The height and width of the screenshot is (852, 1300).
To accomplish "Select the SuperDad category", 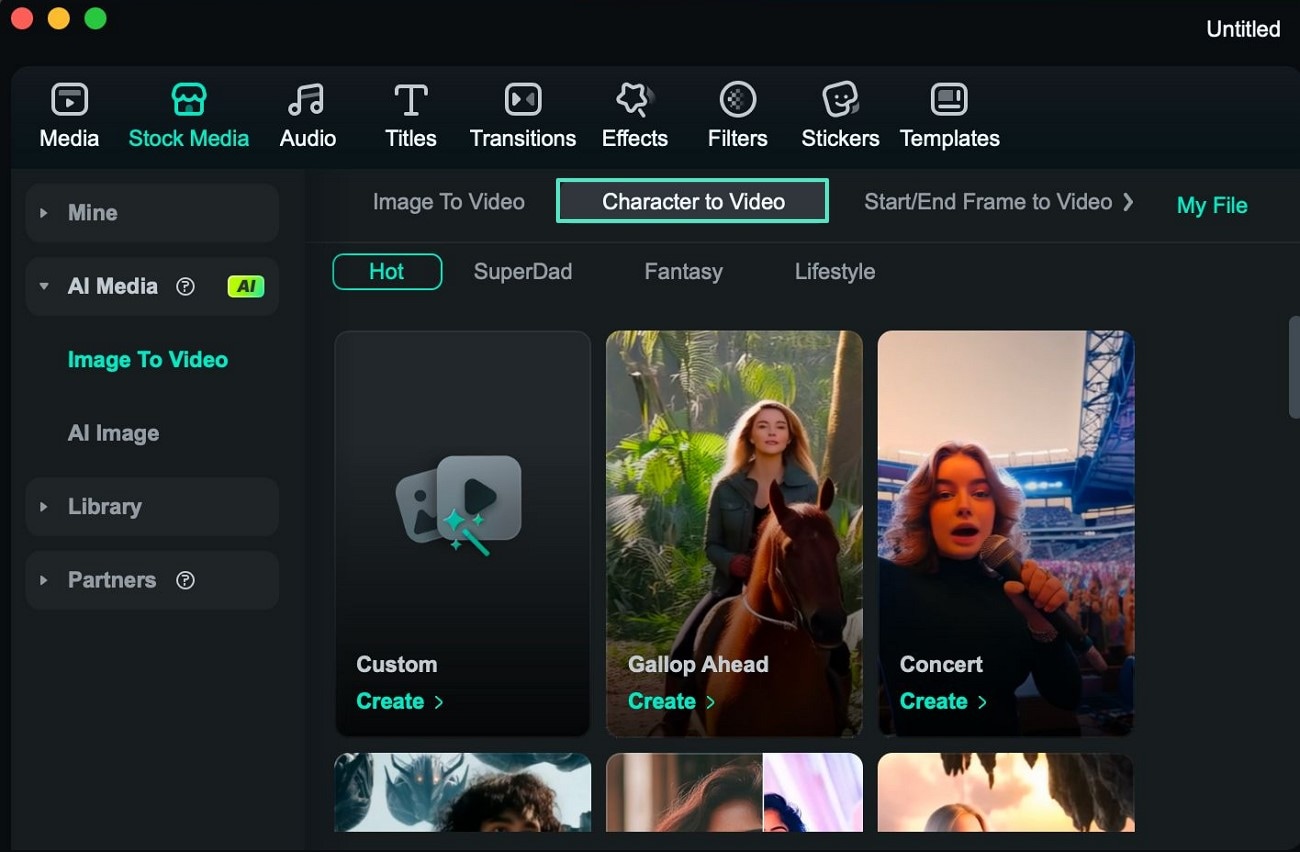I will tap(523, 272).
